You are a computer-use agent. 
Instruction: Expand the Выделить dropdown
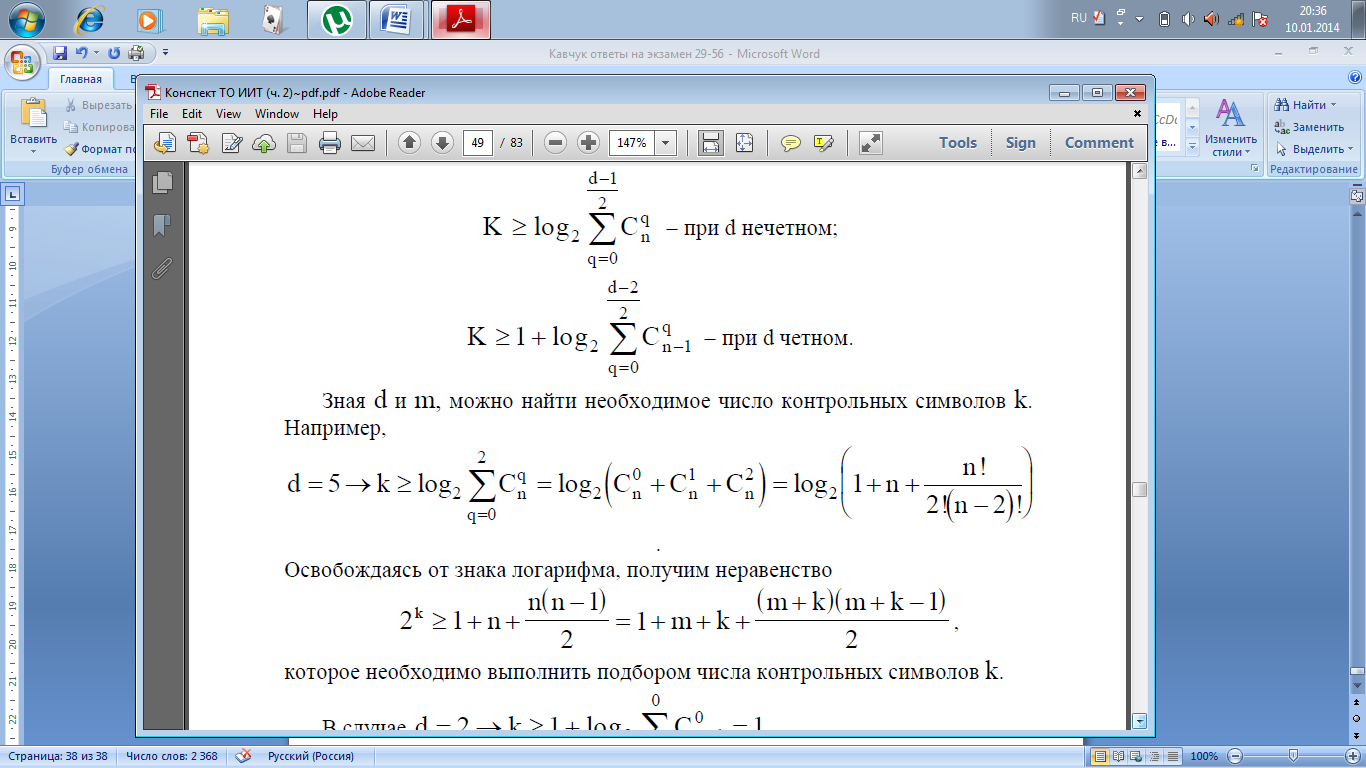(x=1351, y=149)
